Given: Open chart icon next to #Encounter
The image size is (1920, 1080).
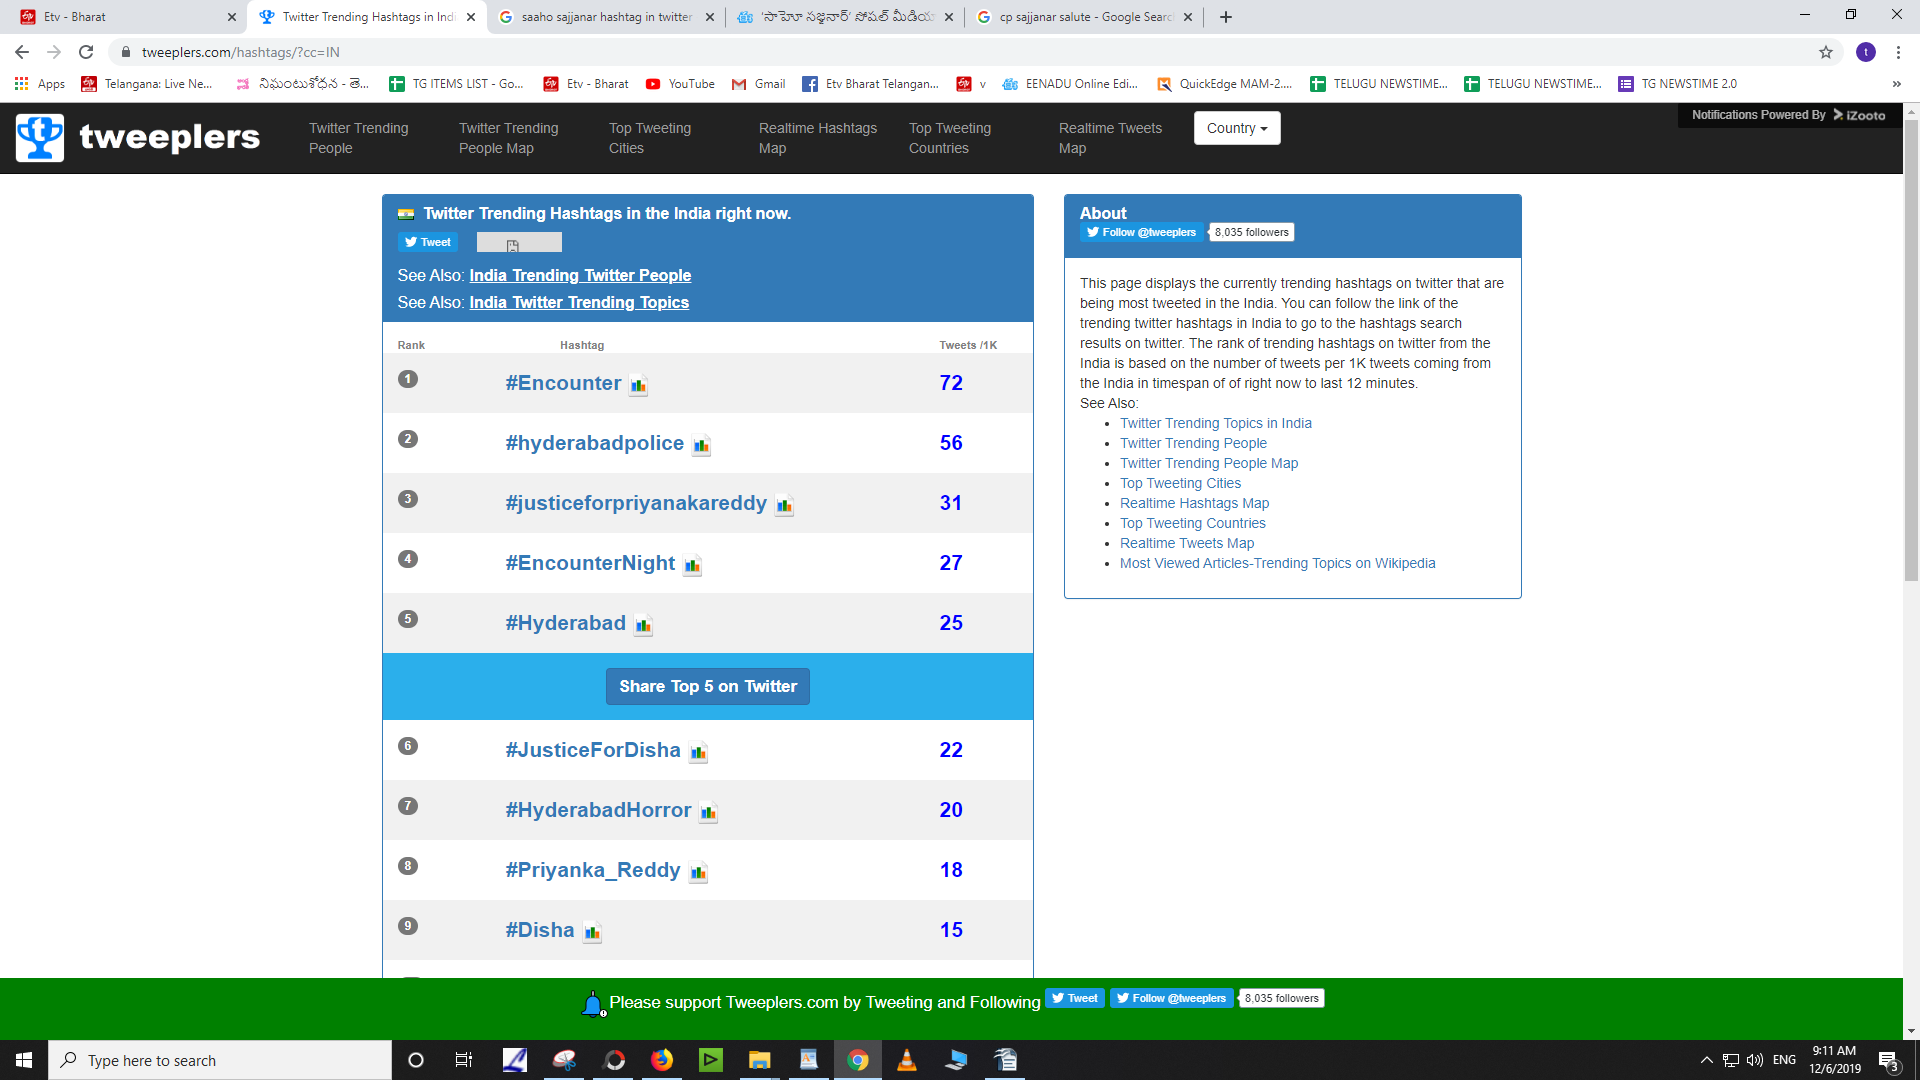Looking at the screenshot, I should tap(638, 385).
